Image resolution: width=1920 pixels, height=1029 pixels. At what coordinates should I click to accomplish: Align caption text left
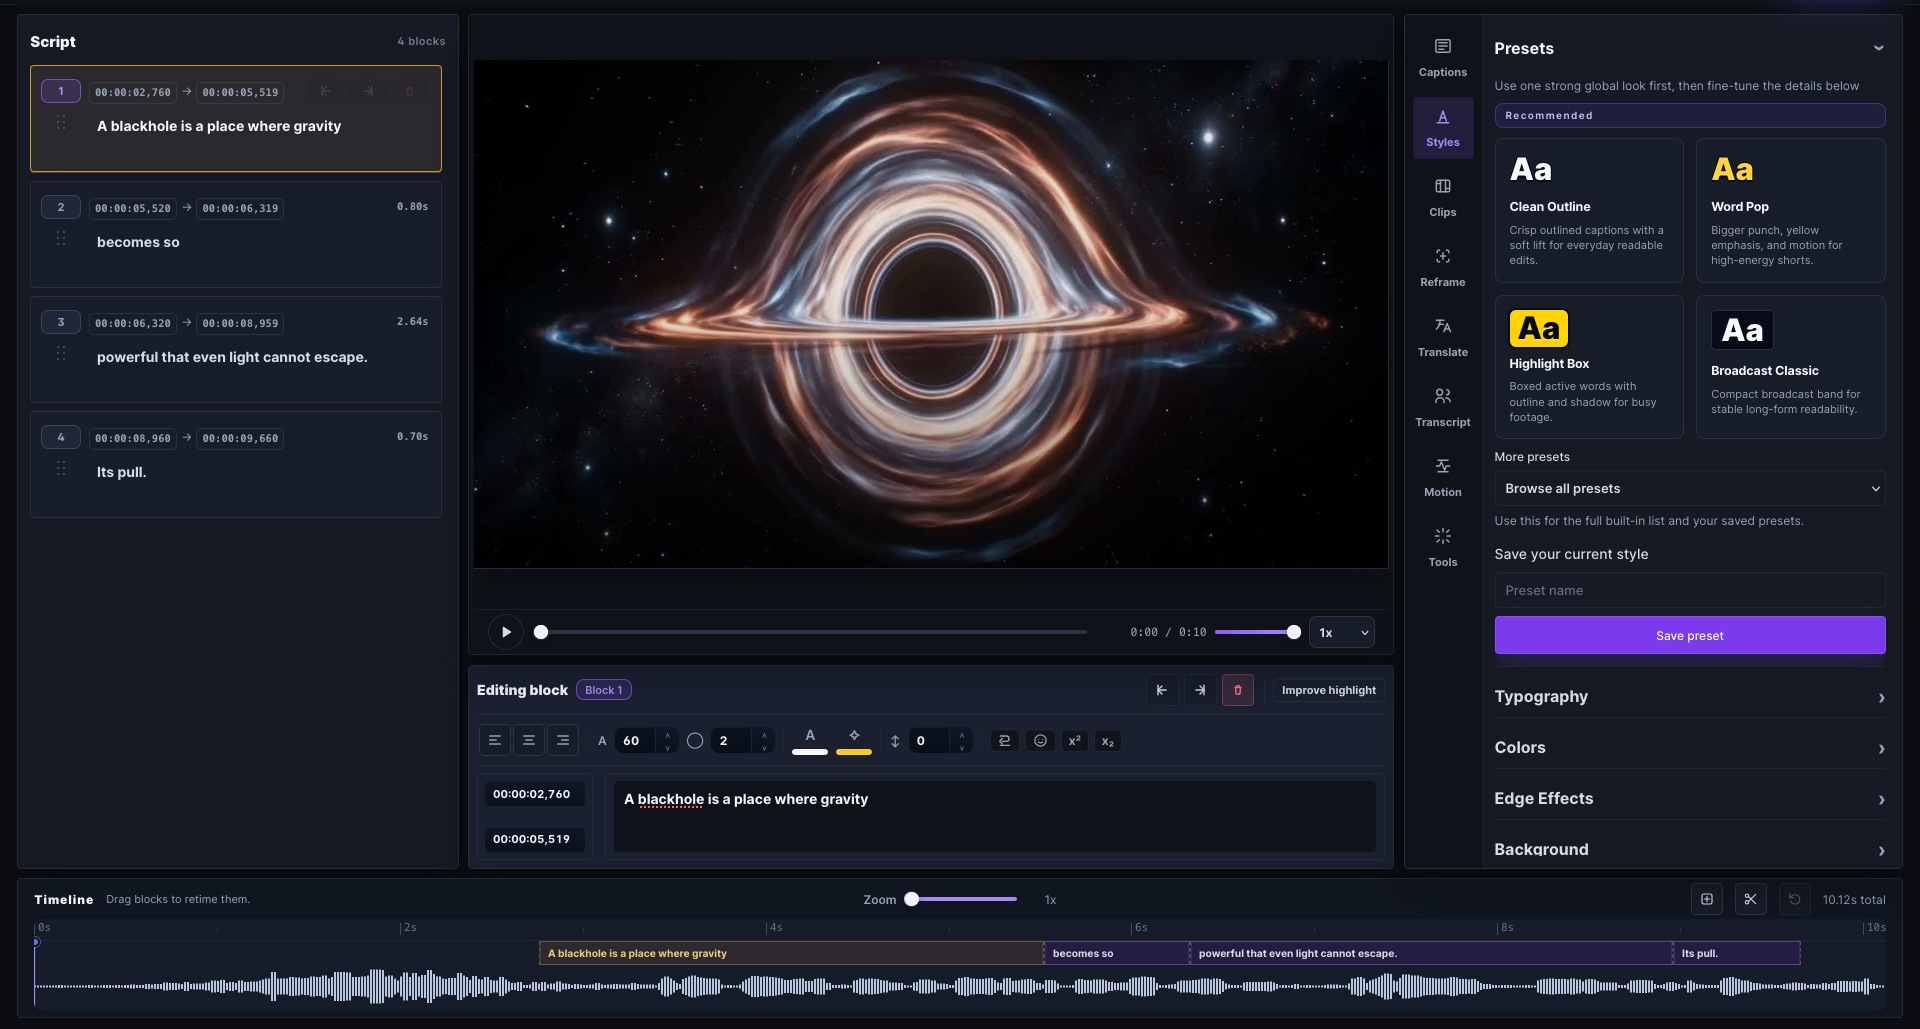pos(494,741)
